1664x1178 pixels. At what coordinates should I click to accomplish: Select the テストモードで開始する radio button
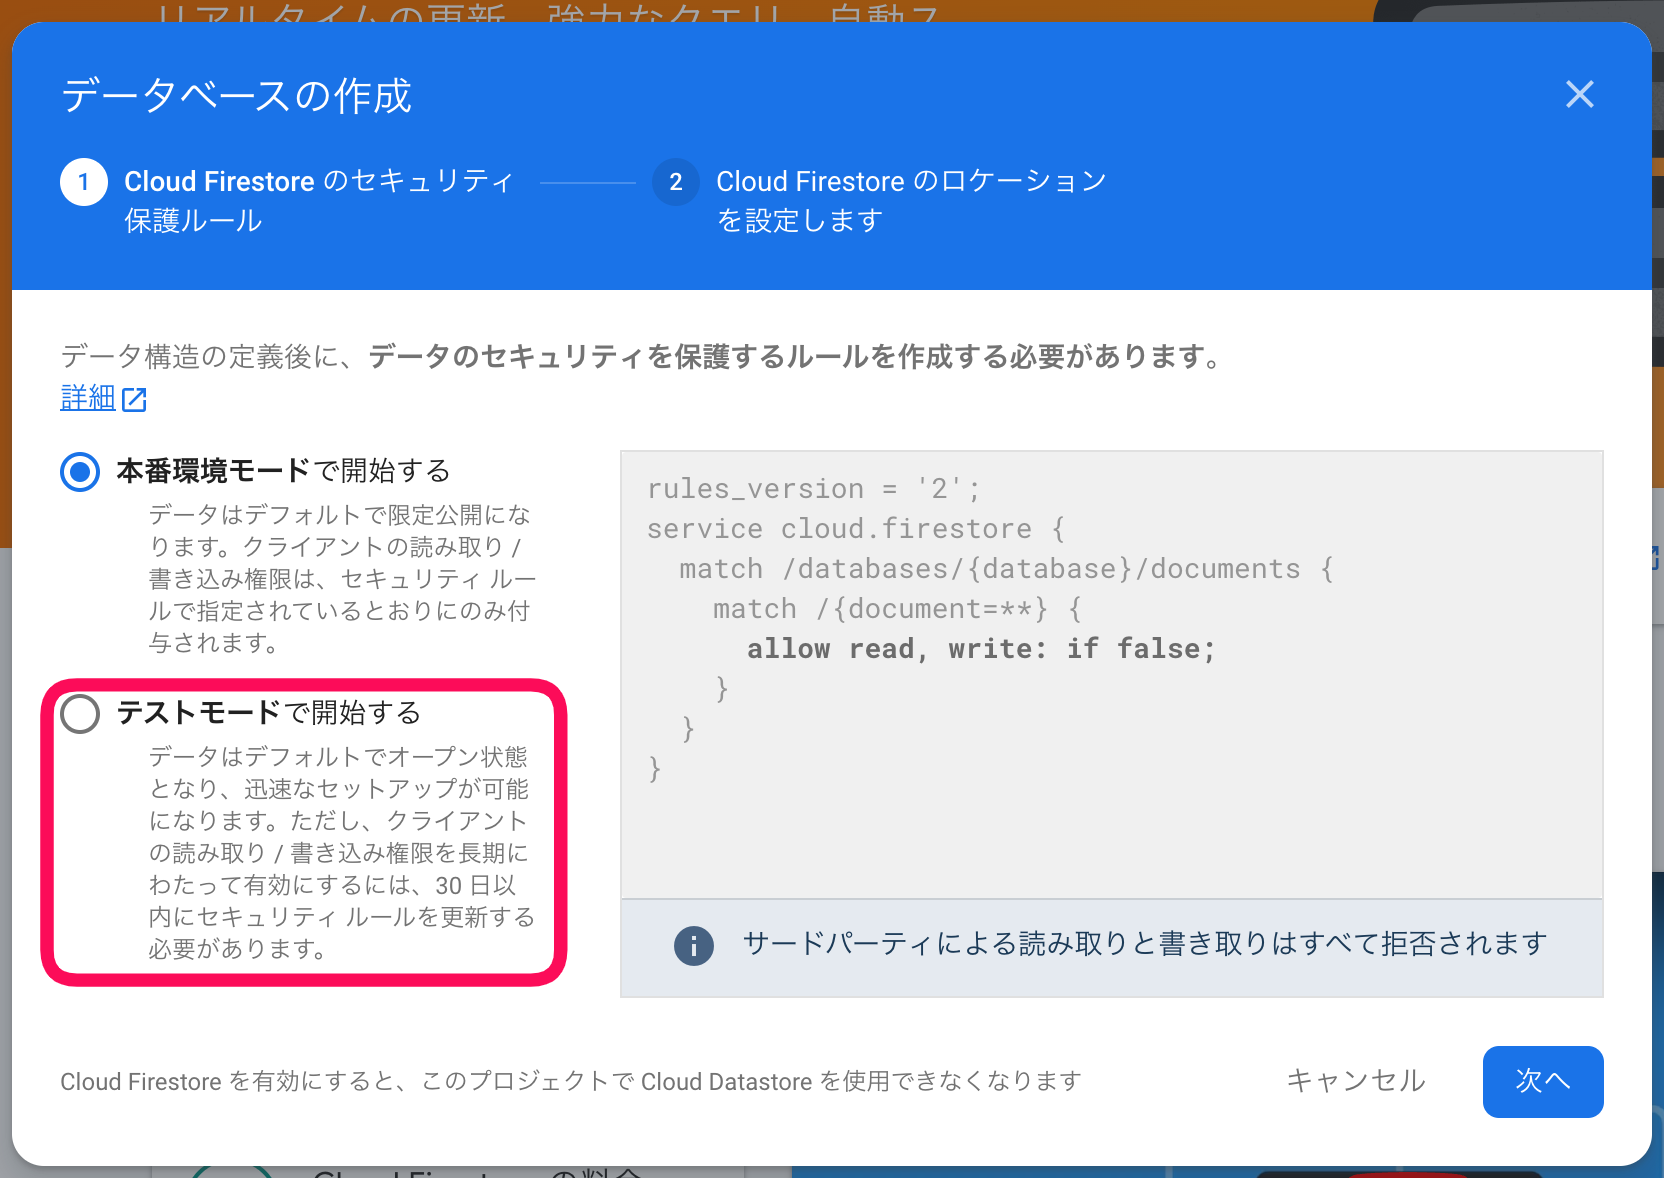tap(80, 713)
